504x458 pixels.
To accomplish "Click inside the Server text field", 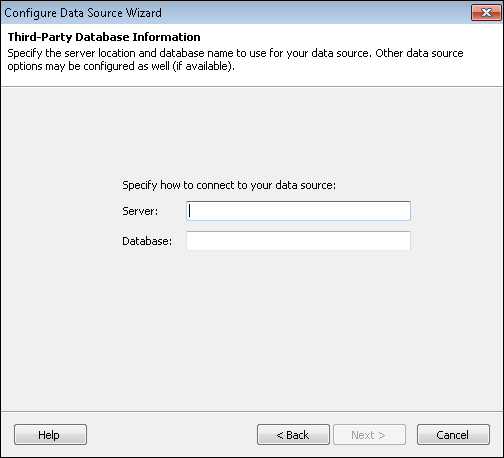I will [298, 211].
